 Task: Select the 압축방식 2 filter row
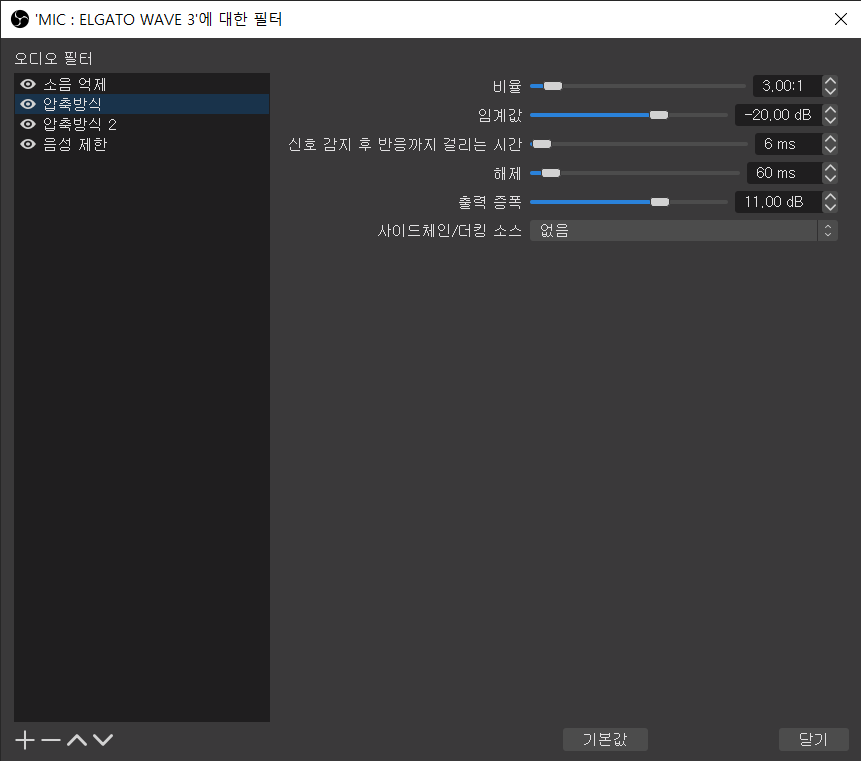tap(142, 124)
